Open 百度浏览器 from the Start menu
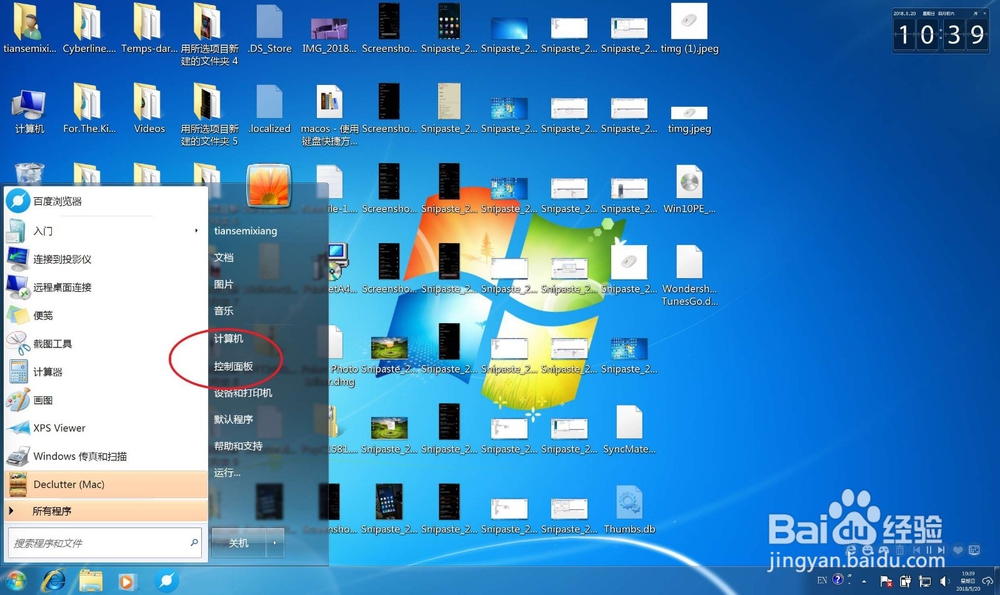 [105, 201]
